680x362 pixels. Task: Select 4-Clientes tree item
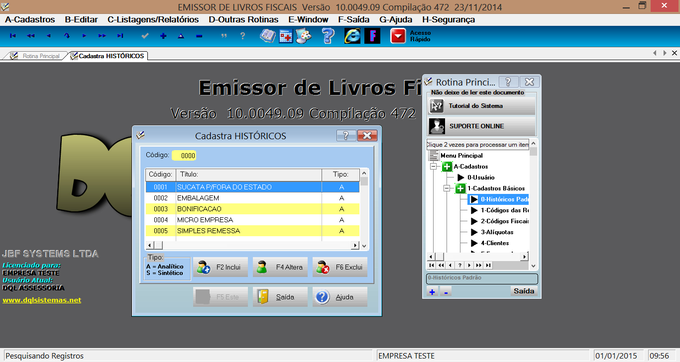coord(494,243)
